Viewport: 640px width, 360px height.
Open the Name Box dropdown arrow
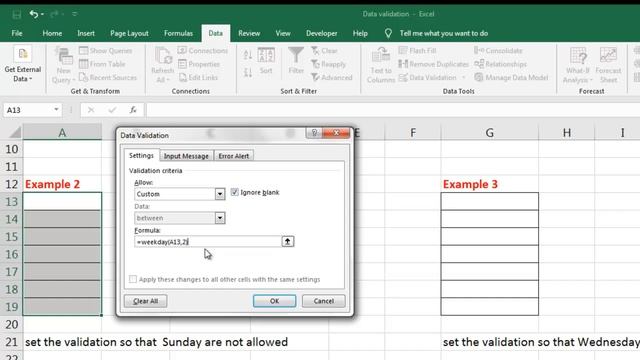click(56, 110)
